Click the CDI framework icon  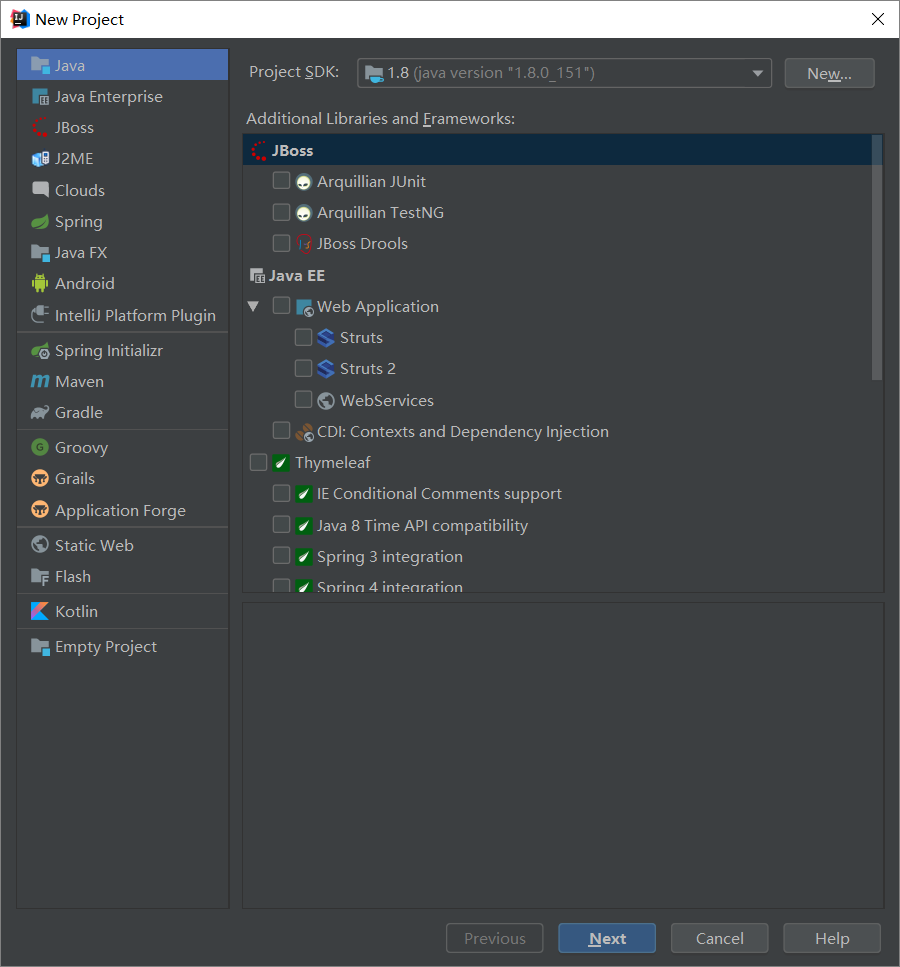pyautogui.click(x=304, y=432)
